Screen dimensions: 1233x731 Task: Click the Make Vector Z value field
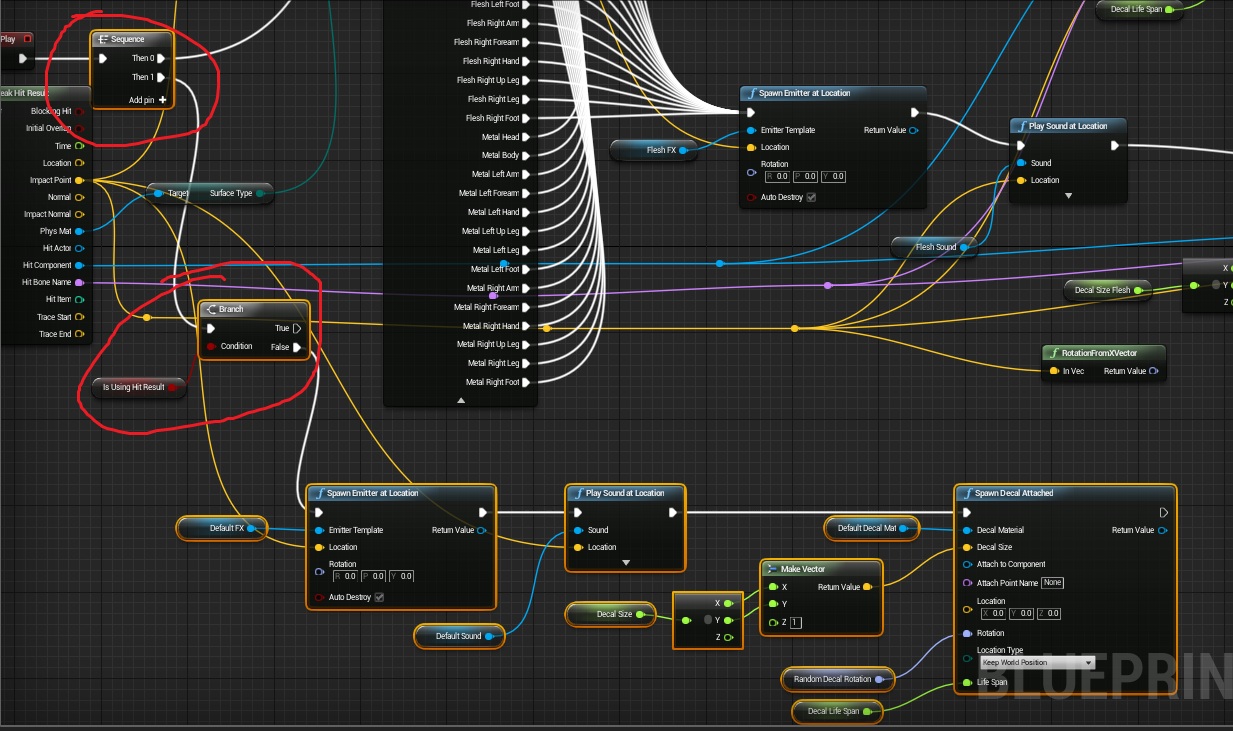[x=796, y=622]
